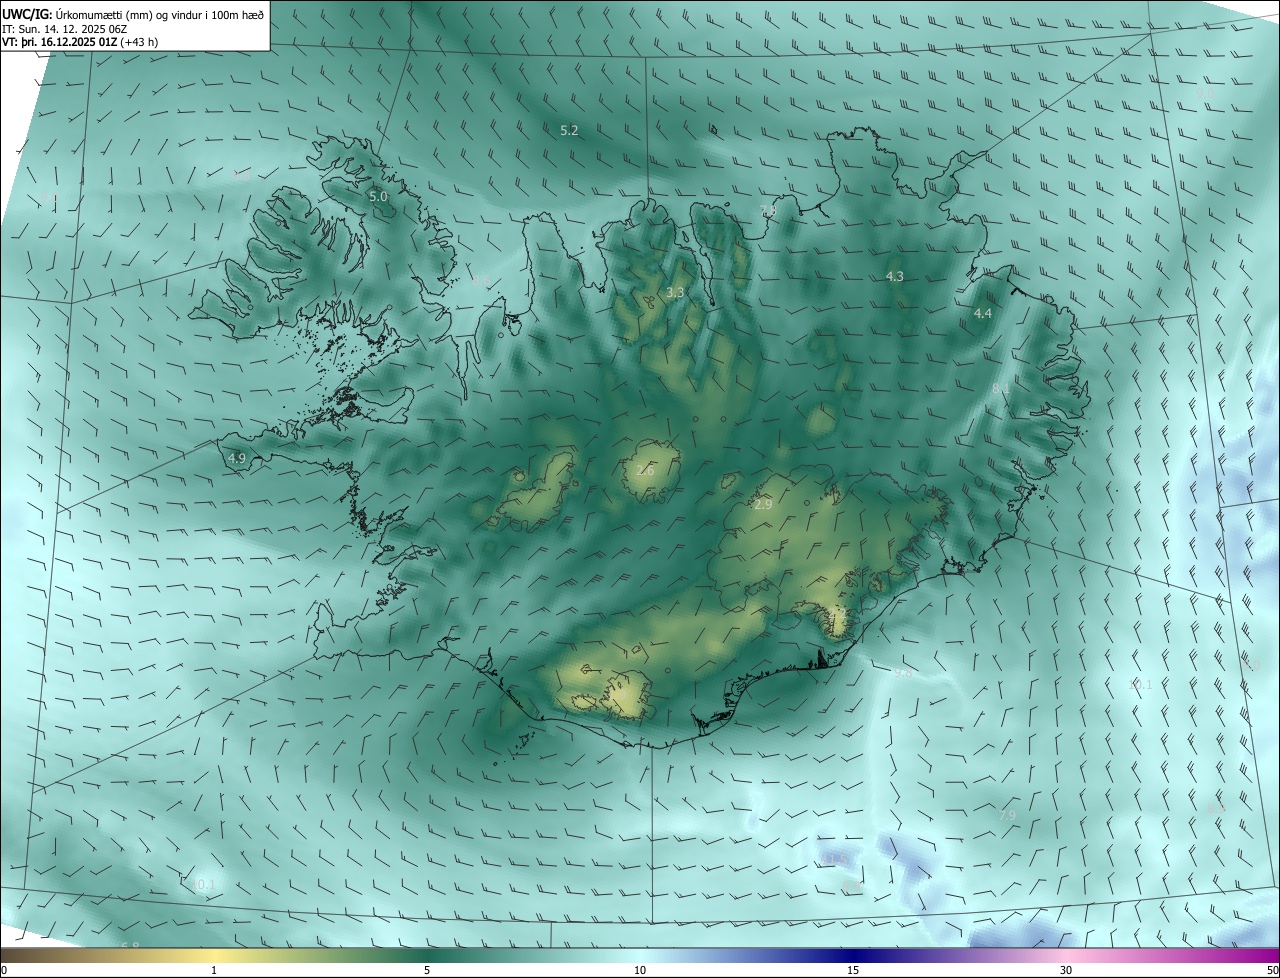Click the colorbar tick label 10

640,971
